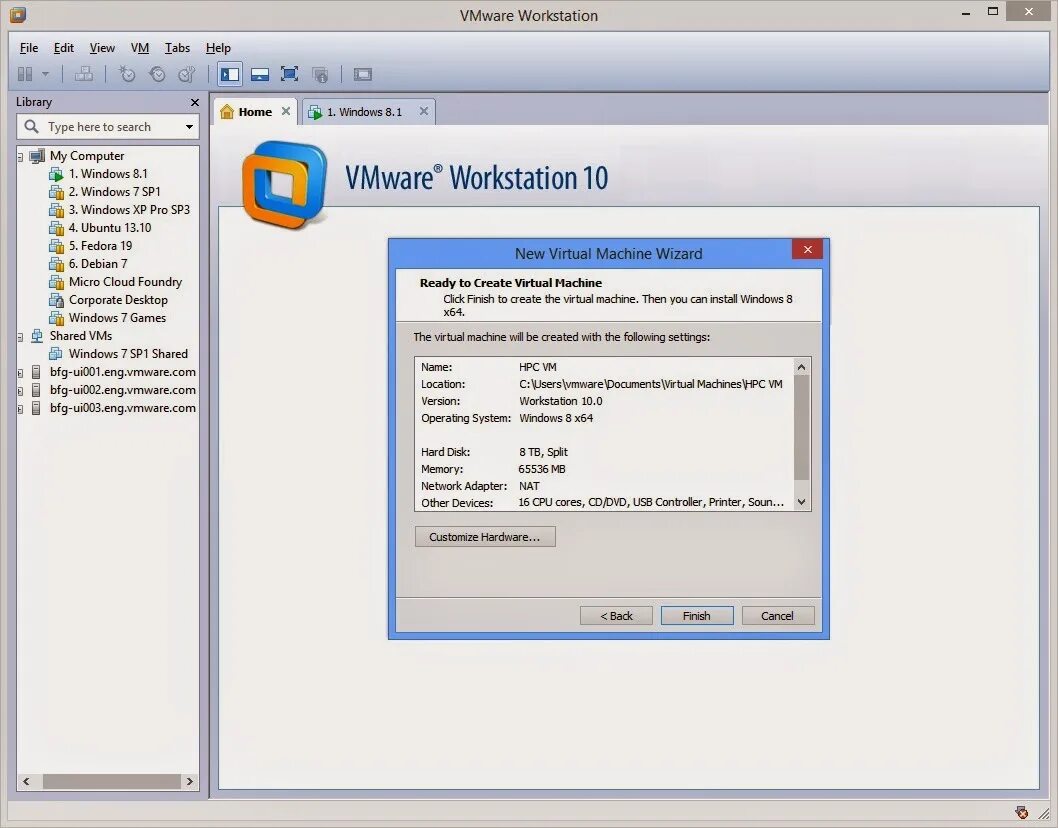
Task: Click the Suspend VM power icon in toolbar
Action: click(25, 74)
